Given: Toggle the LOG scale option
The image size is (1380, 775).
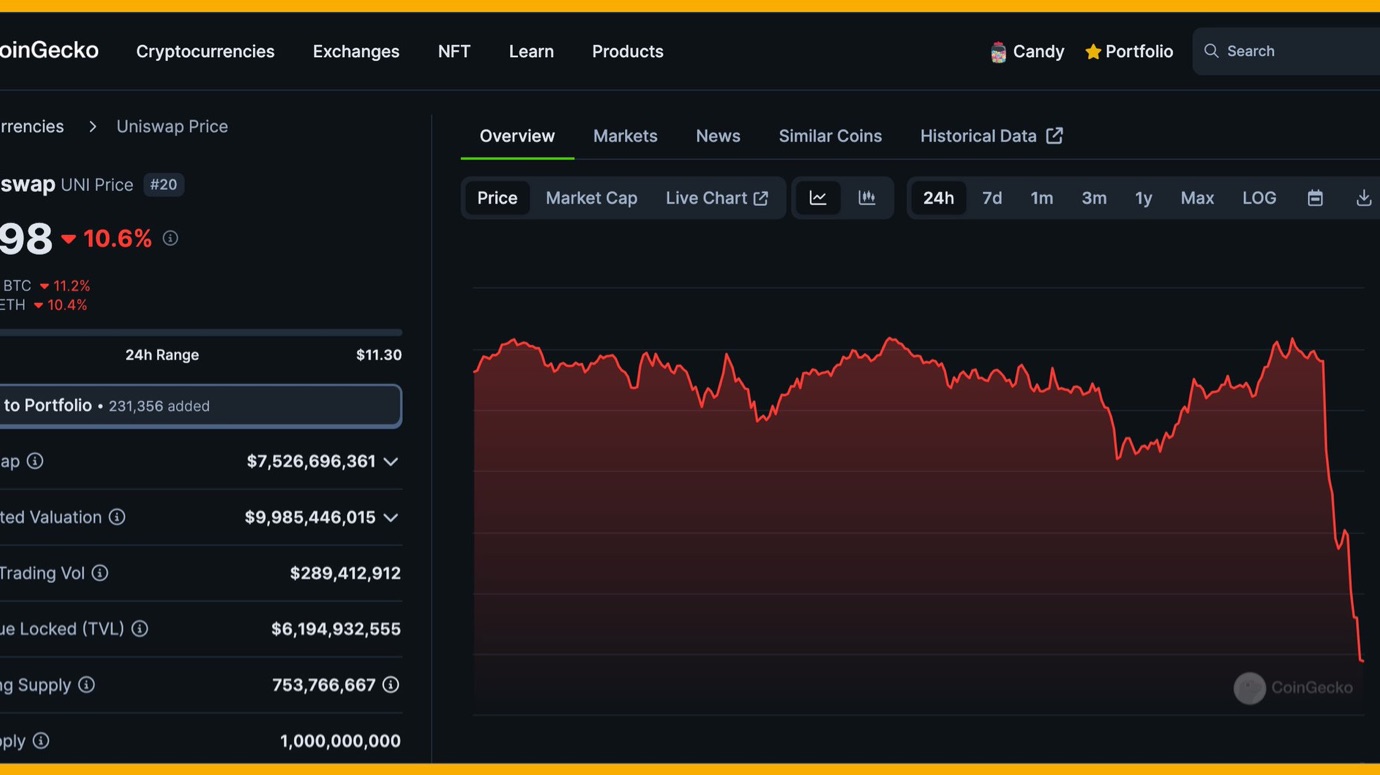Looking at the screenshot, I should click(1259, 198).
